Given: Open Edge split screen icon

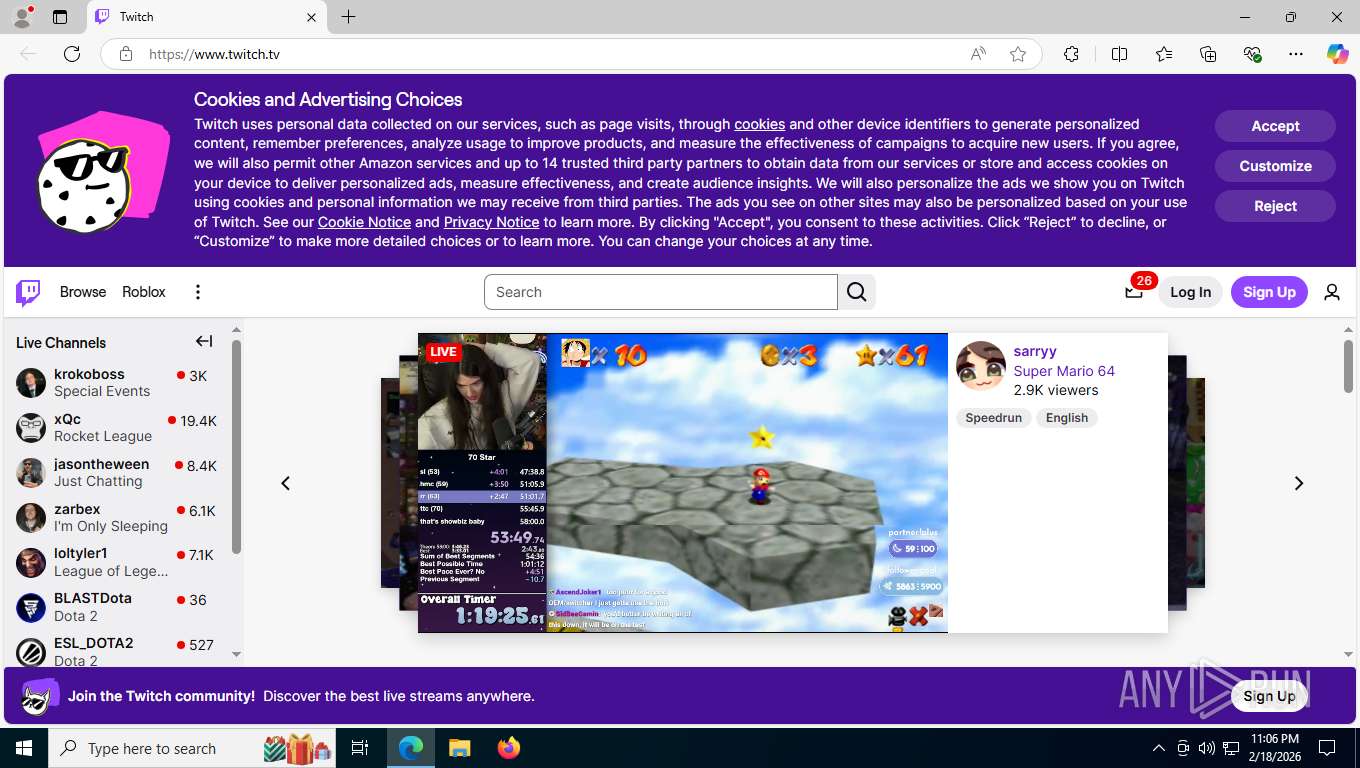Looking at the screenshot, I should pos(1120,54).
